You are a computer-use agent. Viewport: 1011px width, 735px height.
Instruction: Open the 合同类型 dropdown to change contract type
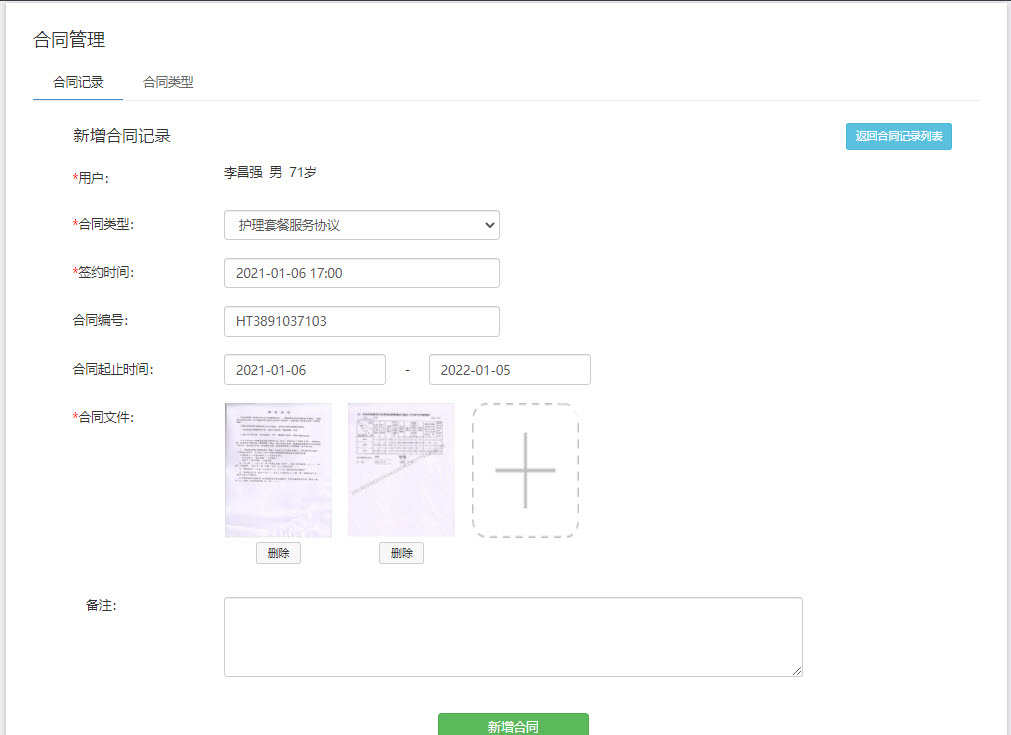coord(361,225)
